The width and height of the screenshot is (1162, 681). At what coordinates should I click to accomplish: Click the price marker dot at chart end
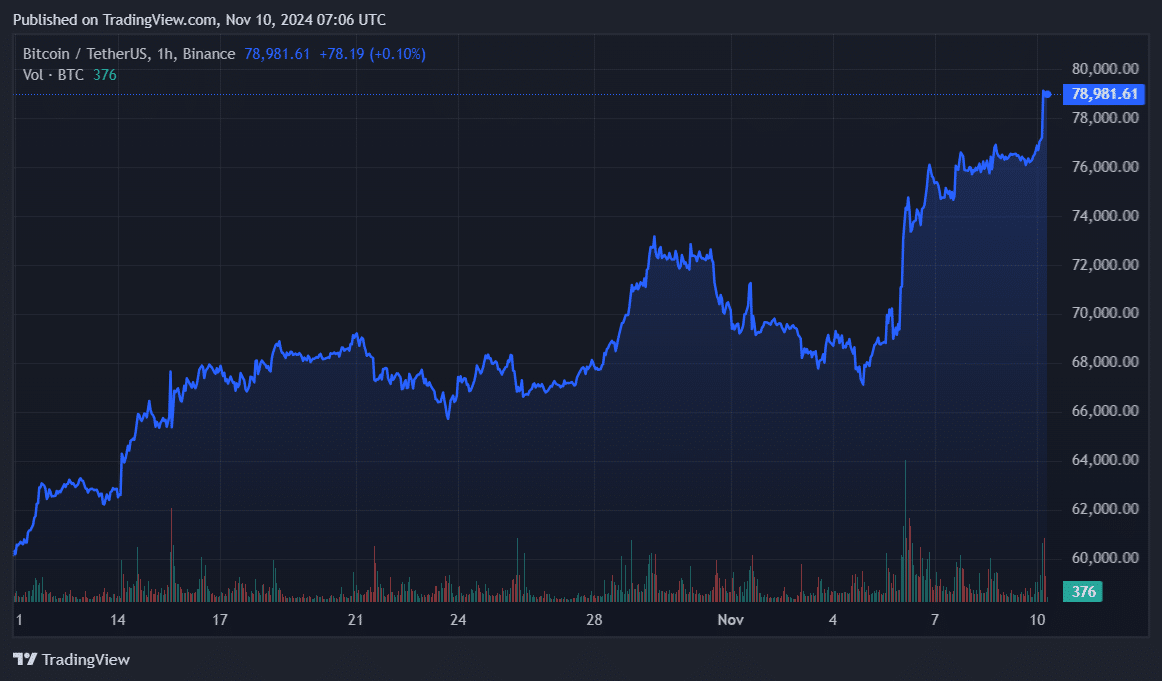(1045, 93)
